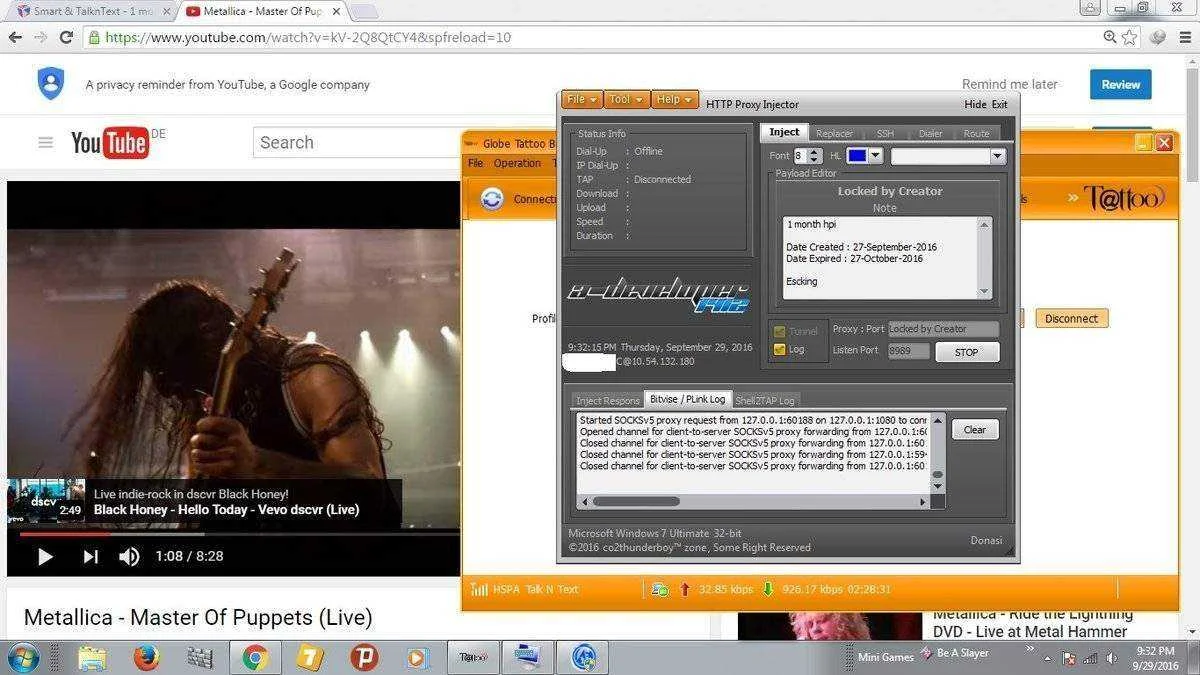Skip to the next video
This screenshot has height=675, width=1200.
pos(90,557)
